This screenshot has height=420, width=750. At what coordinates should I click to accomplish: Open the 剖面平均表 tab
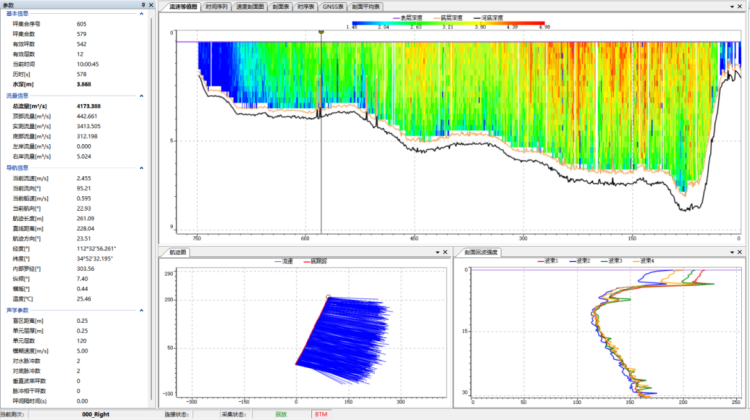[x=366, y=7]
